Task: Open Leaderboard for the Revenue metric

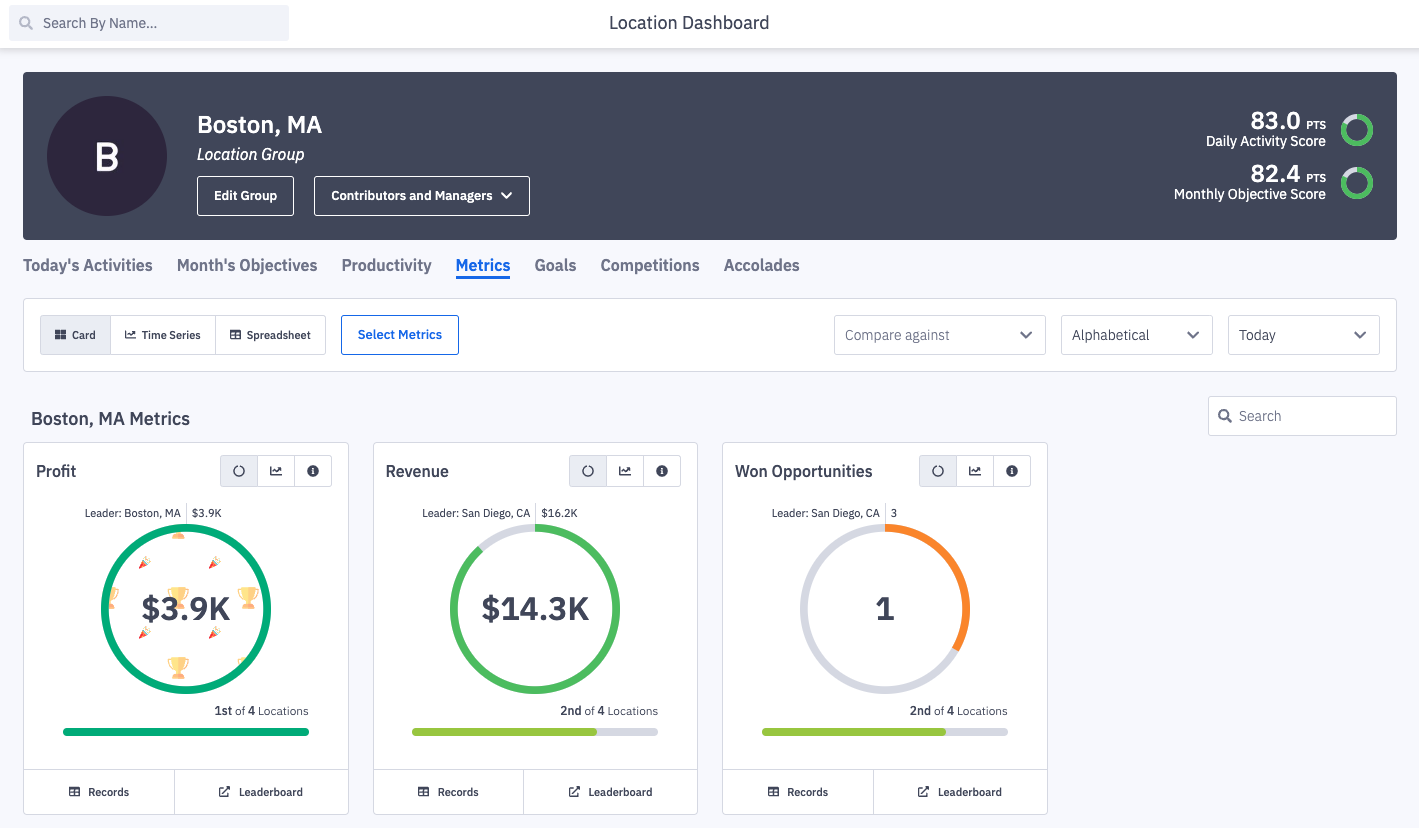Action: pos(610,792)
